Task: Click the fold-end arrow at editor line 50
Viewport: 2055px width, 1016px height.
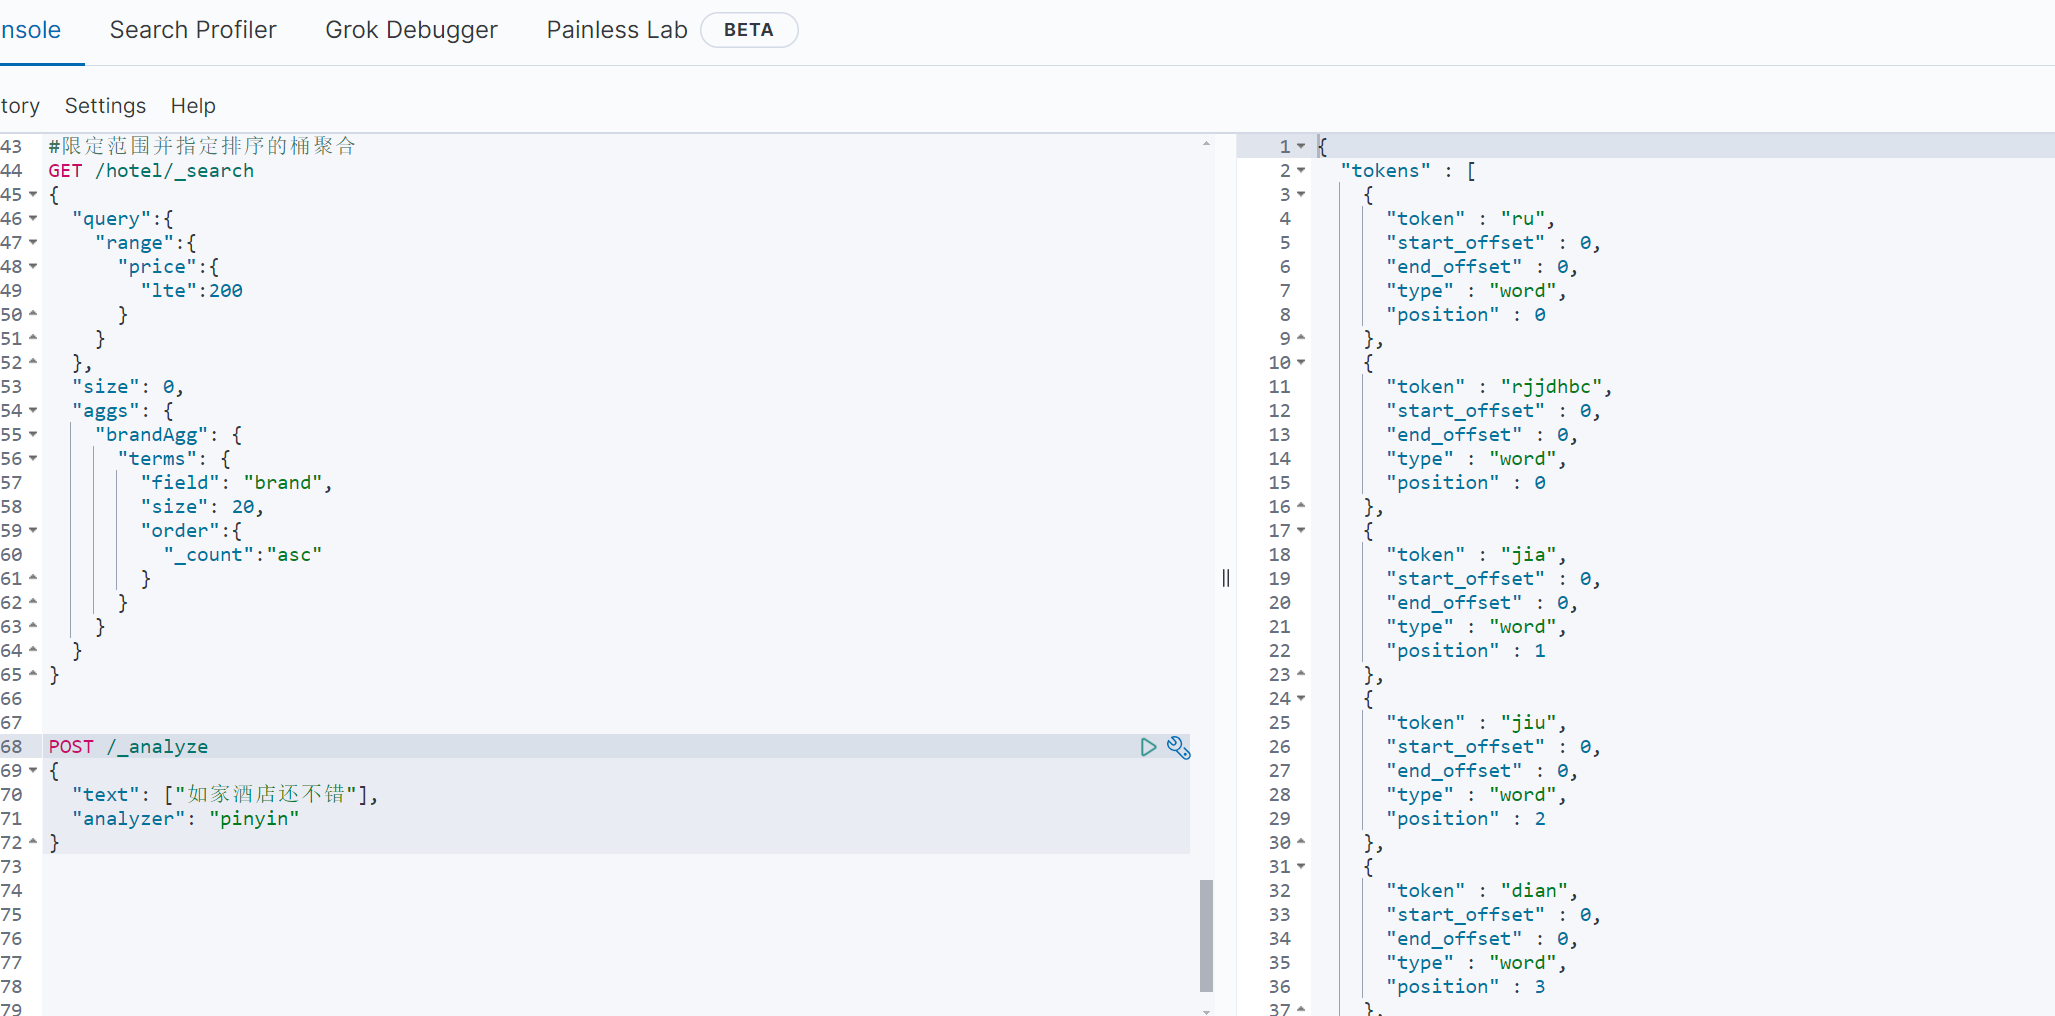Action: point(33,314)
